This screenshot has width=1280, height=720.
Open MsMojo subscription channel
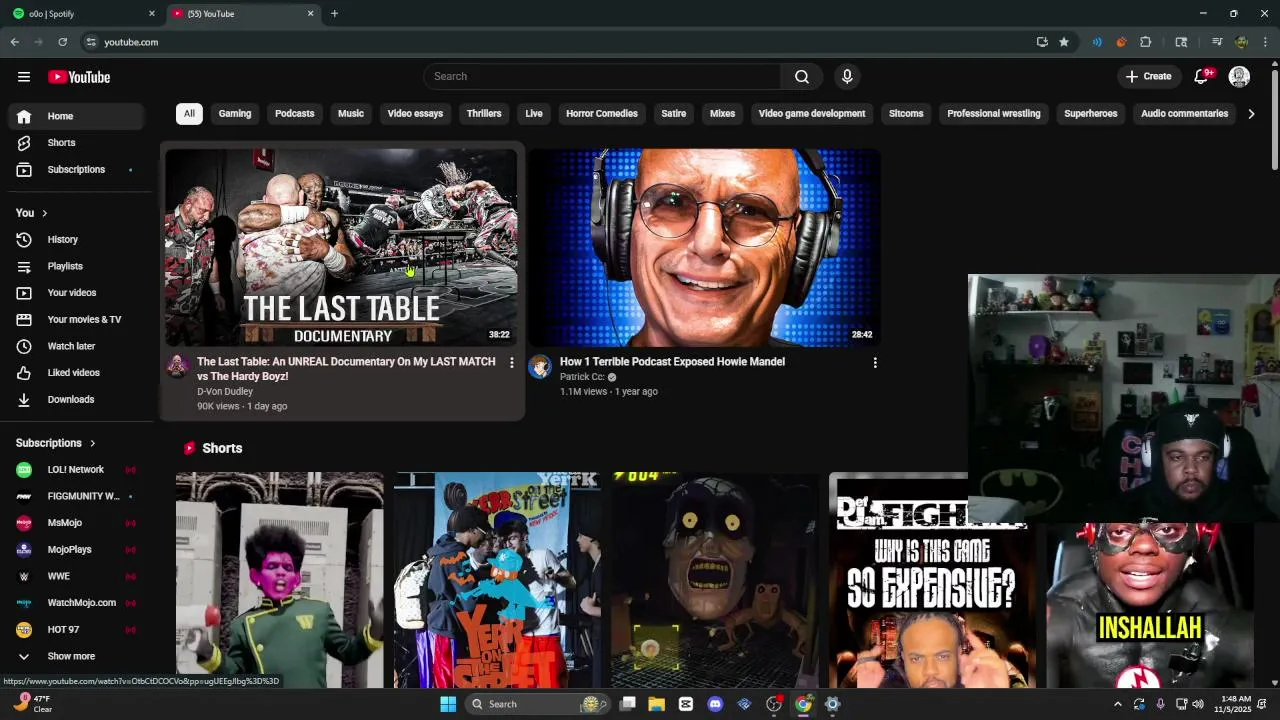76,523
